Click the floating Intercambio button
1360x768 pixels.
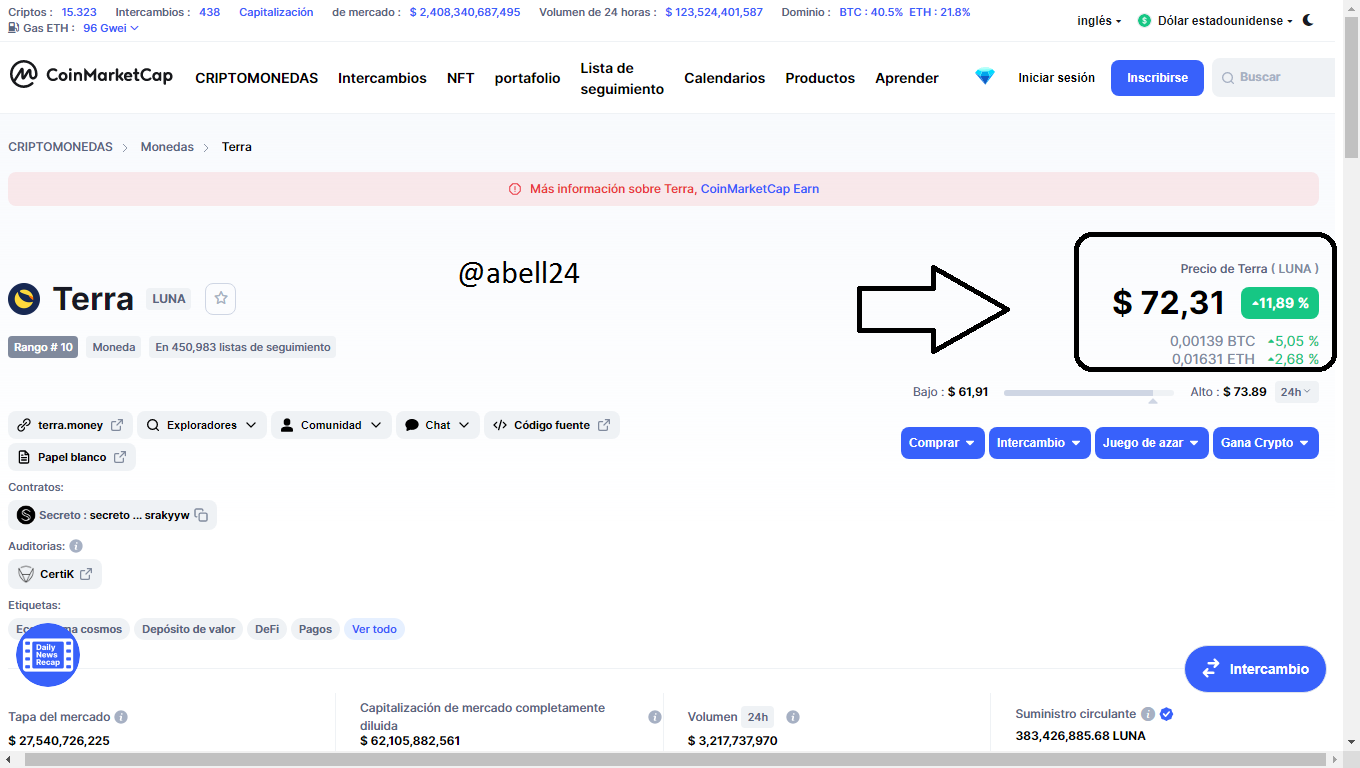(x=1255, y=669)
